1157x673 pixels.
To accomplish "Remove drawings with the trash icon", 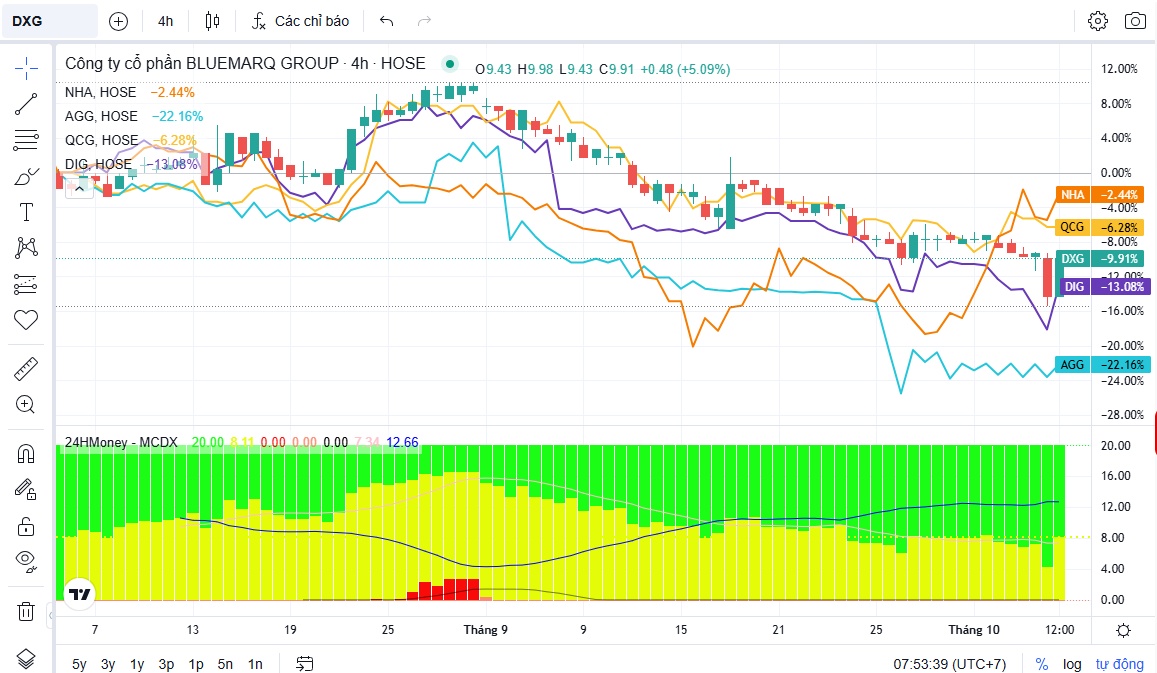I will coord(26,611).
